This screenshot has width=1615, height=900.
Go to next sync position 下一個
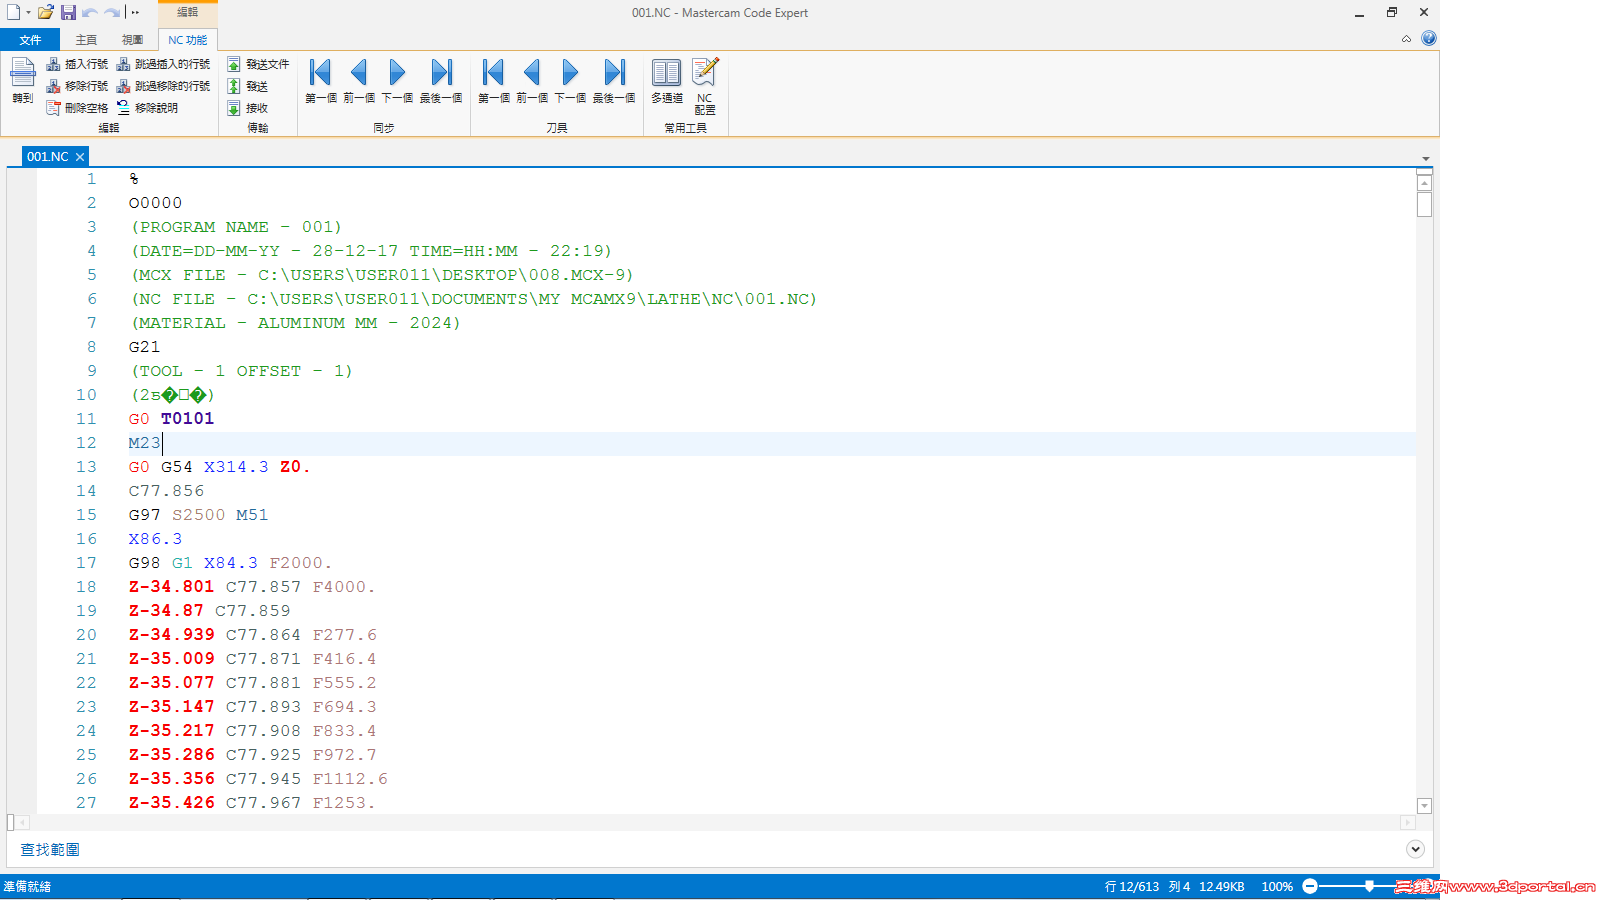click(397, 81)
